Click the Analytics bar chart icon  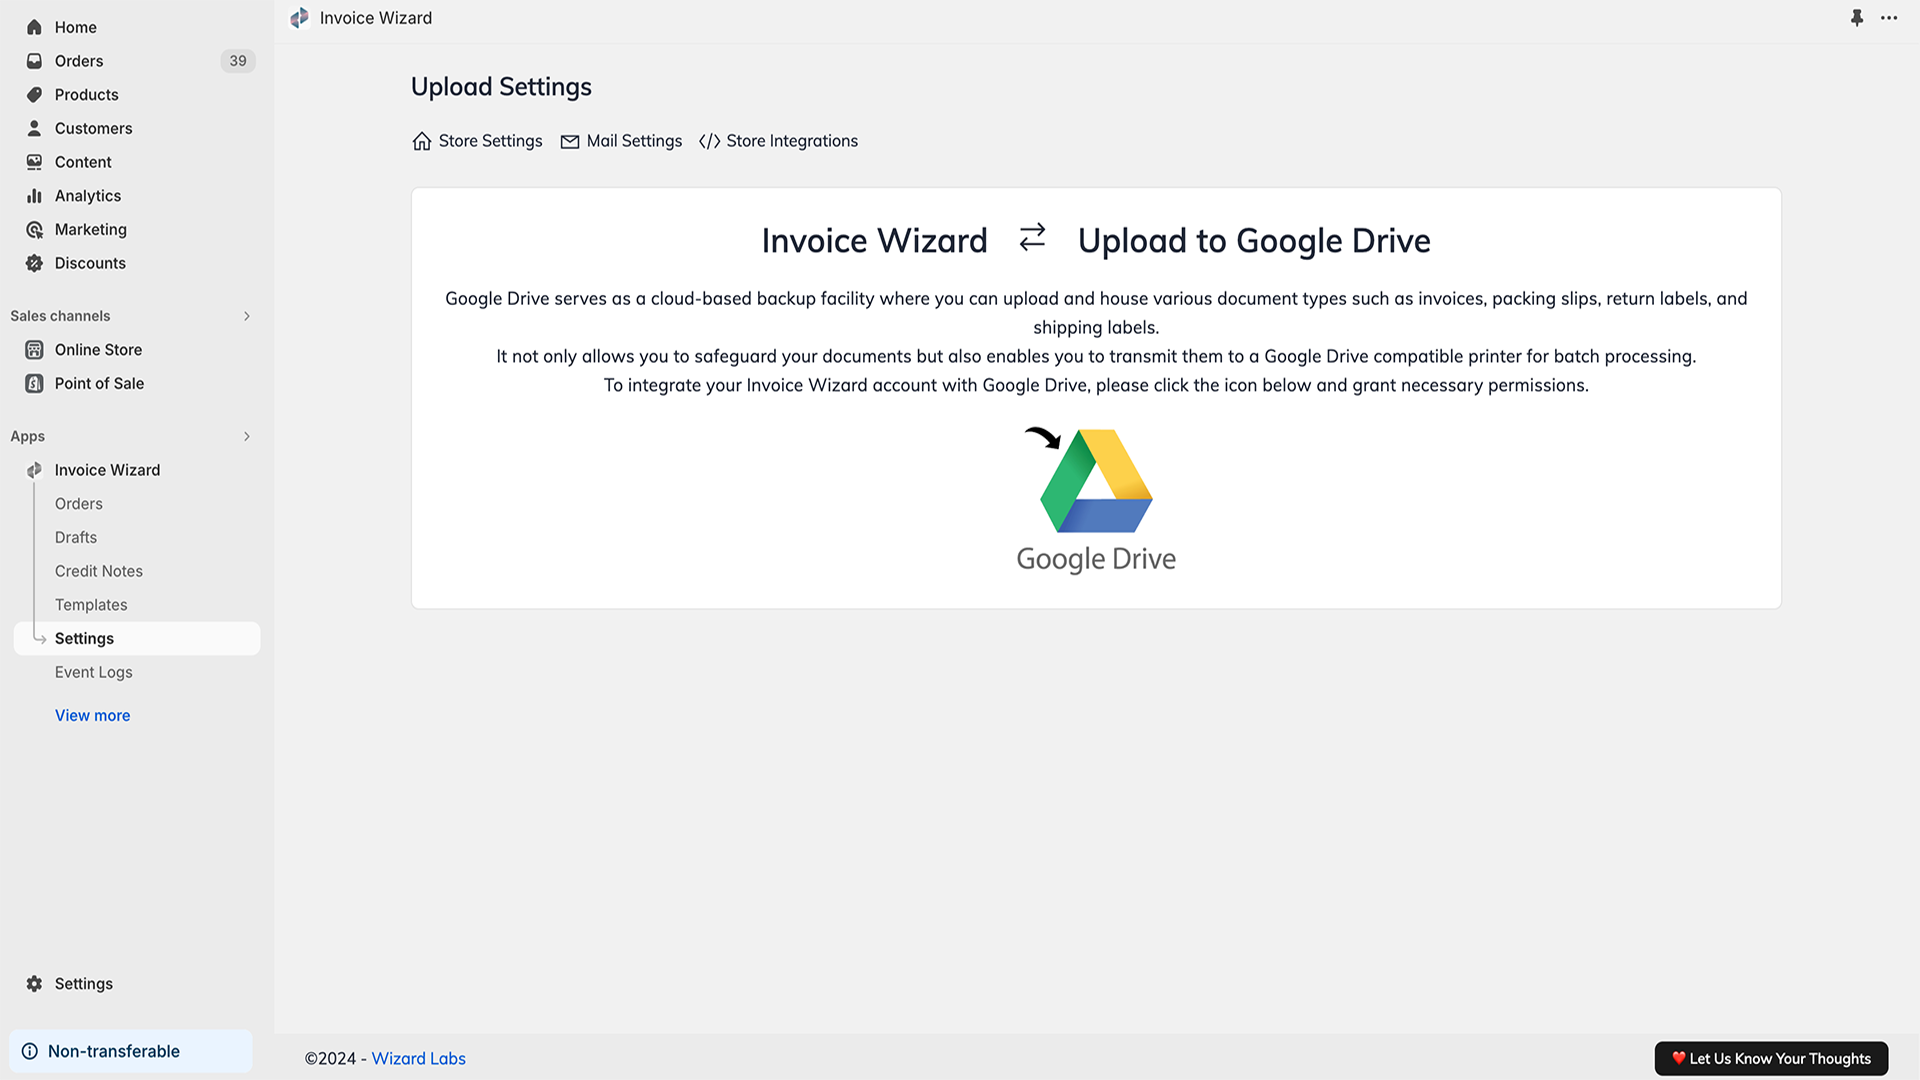(x=34, y=196)
